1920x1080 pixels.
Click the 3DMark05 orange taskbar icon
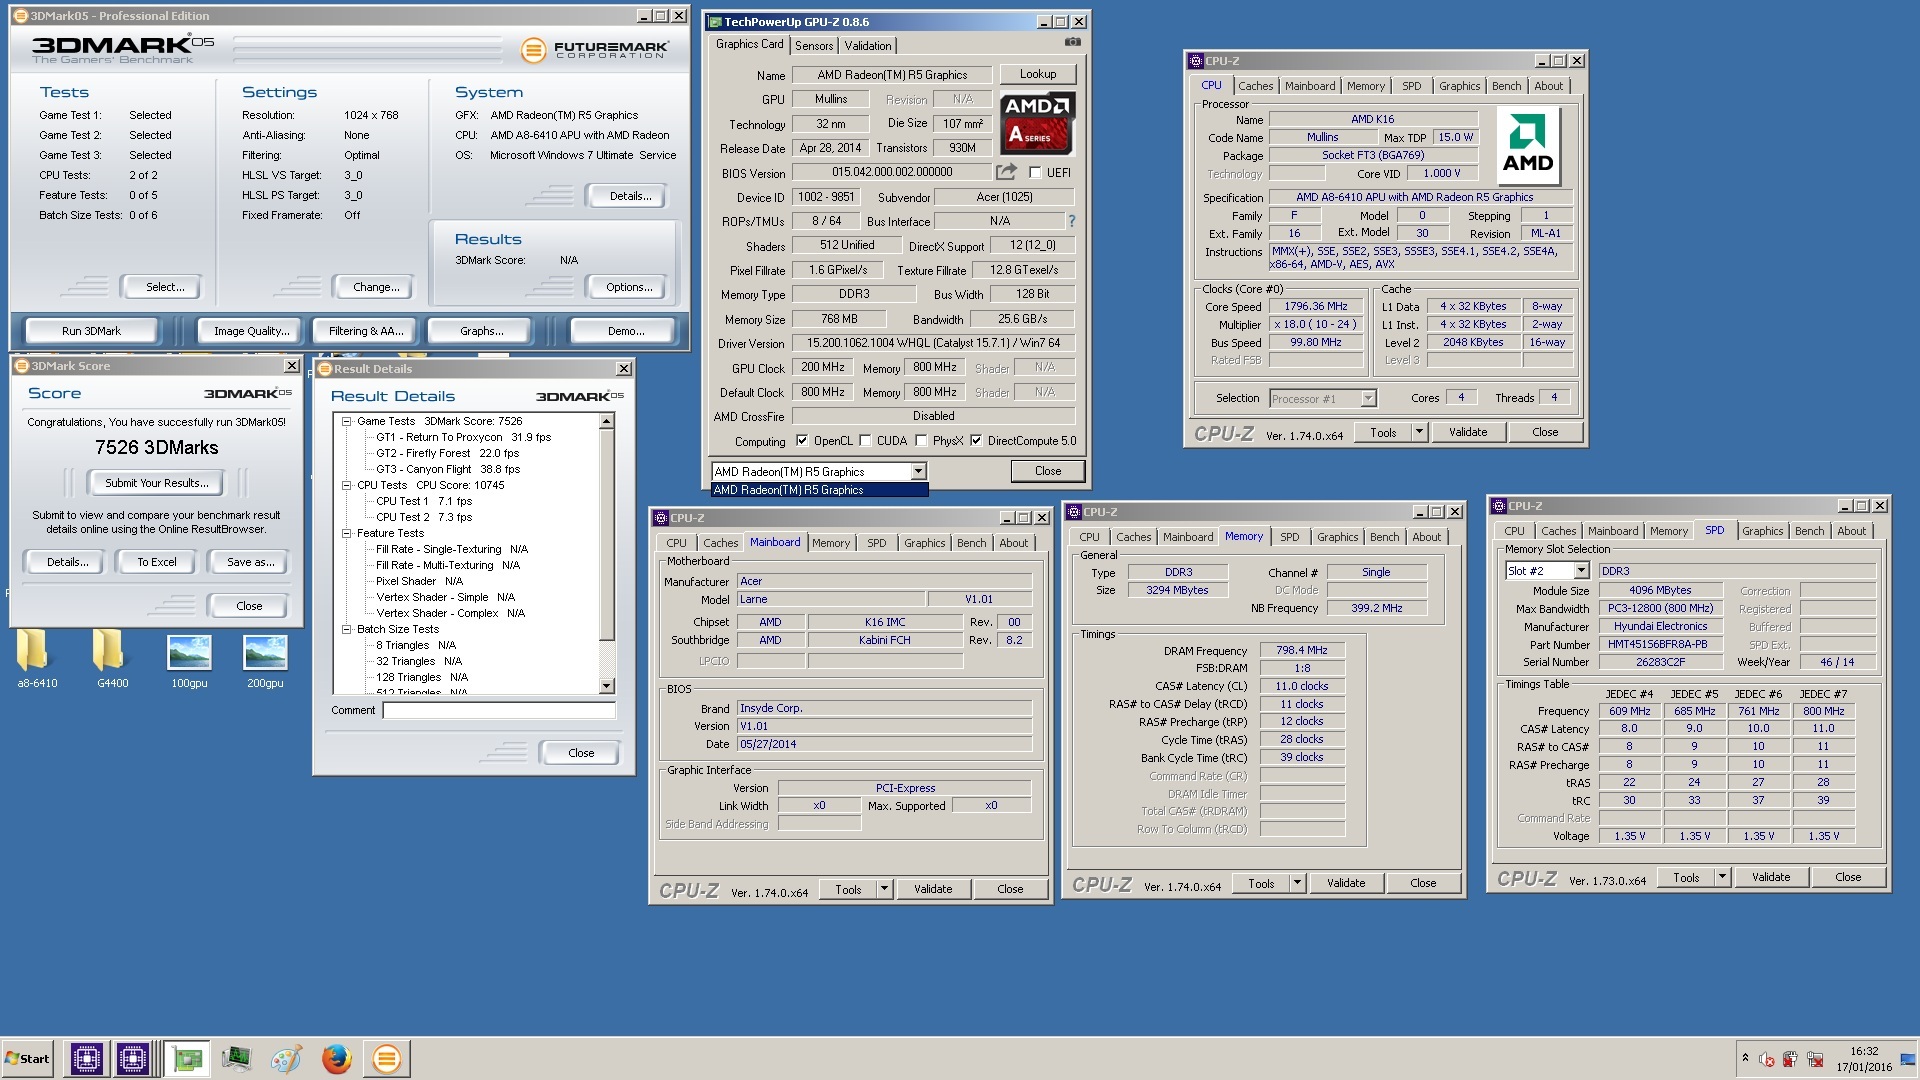click(386, 1058)
